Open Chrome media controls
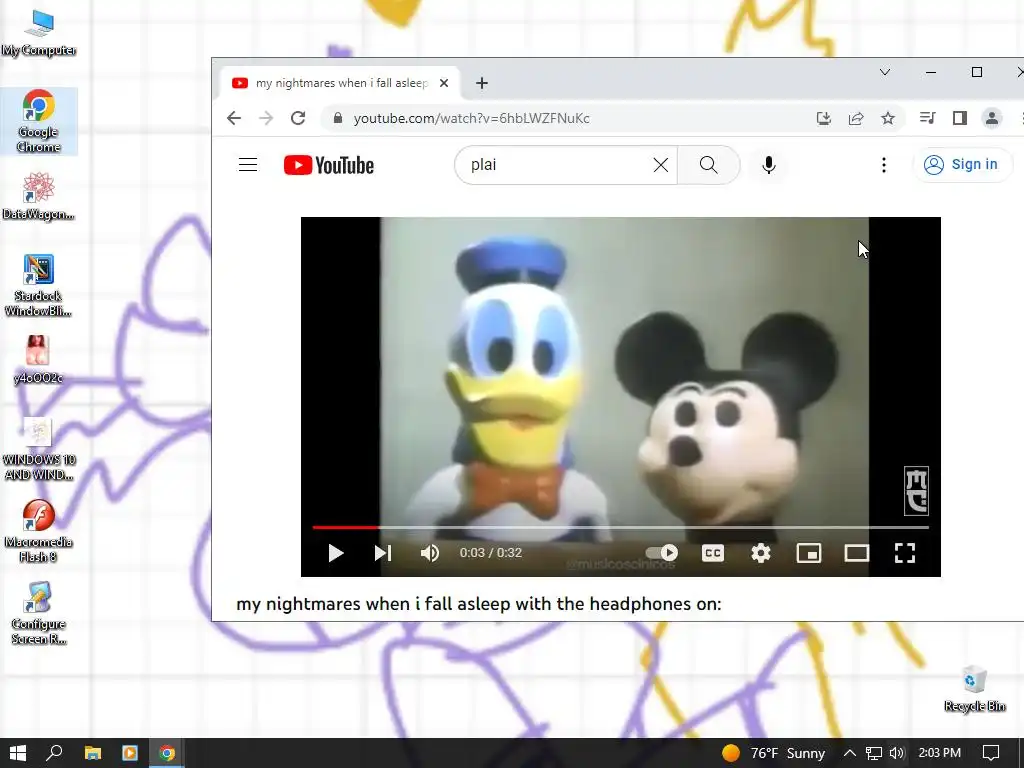 [x=927, y=118]
